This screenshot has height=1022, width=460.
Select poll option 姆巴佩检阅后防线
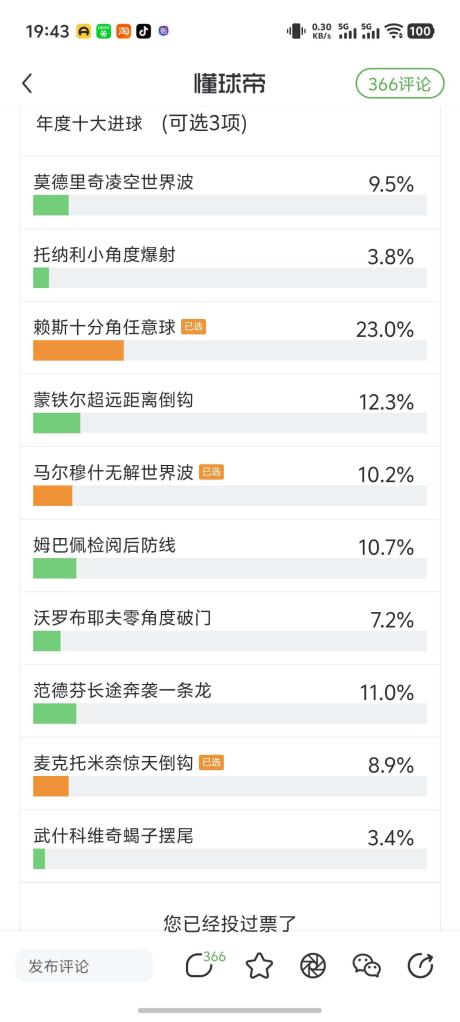pyautogui.click(x=230, y=556)
